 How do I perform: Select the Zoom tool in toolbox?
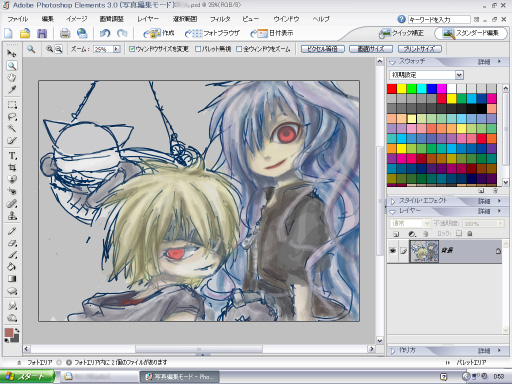click(x=12, y=66)
